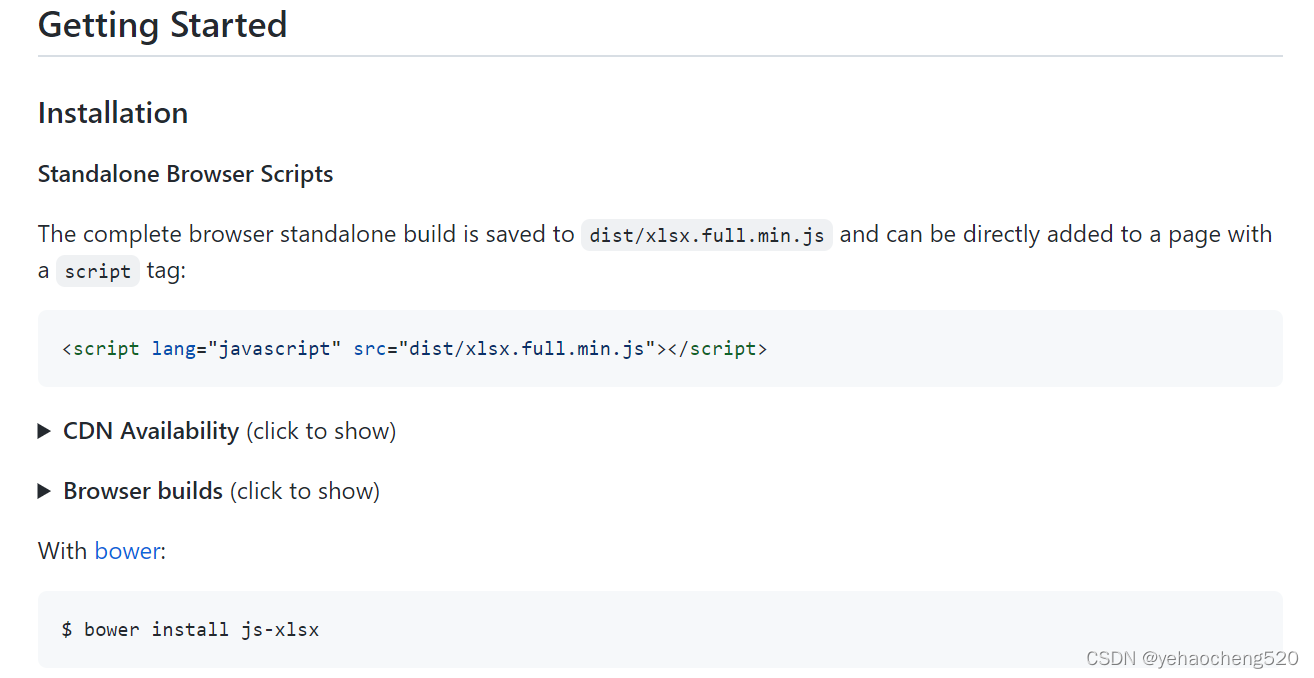Image resolution: width=1314 pixels, height=678 pixels.
Task: Expand the Browser builds disclosure triangle
Action: pyautogui.click(x=44, y=491)
